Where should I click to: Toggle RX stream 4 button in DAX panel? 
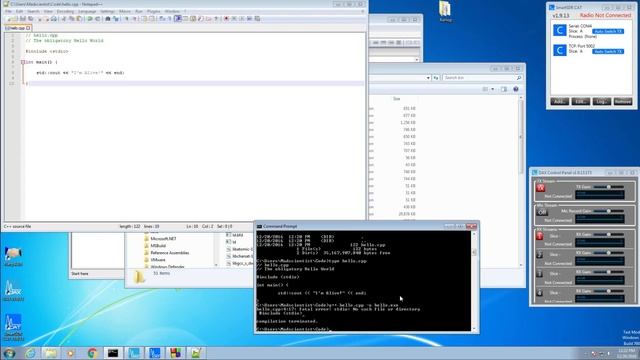click(x=539, y=293)
